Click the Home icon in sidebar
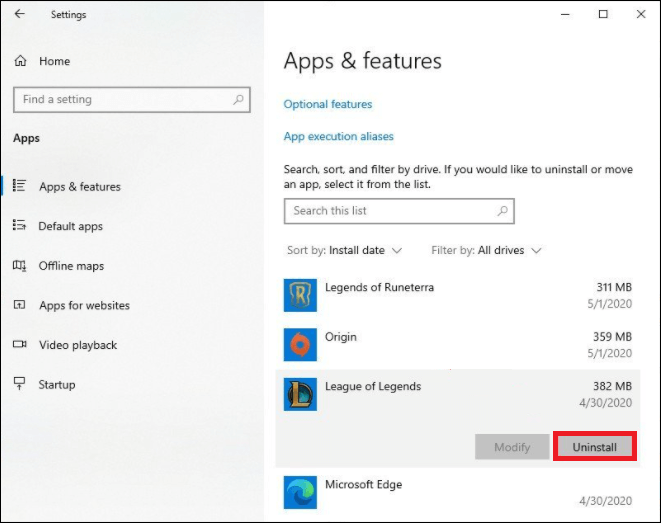661x523 pixels. [20, 61]
